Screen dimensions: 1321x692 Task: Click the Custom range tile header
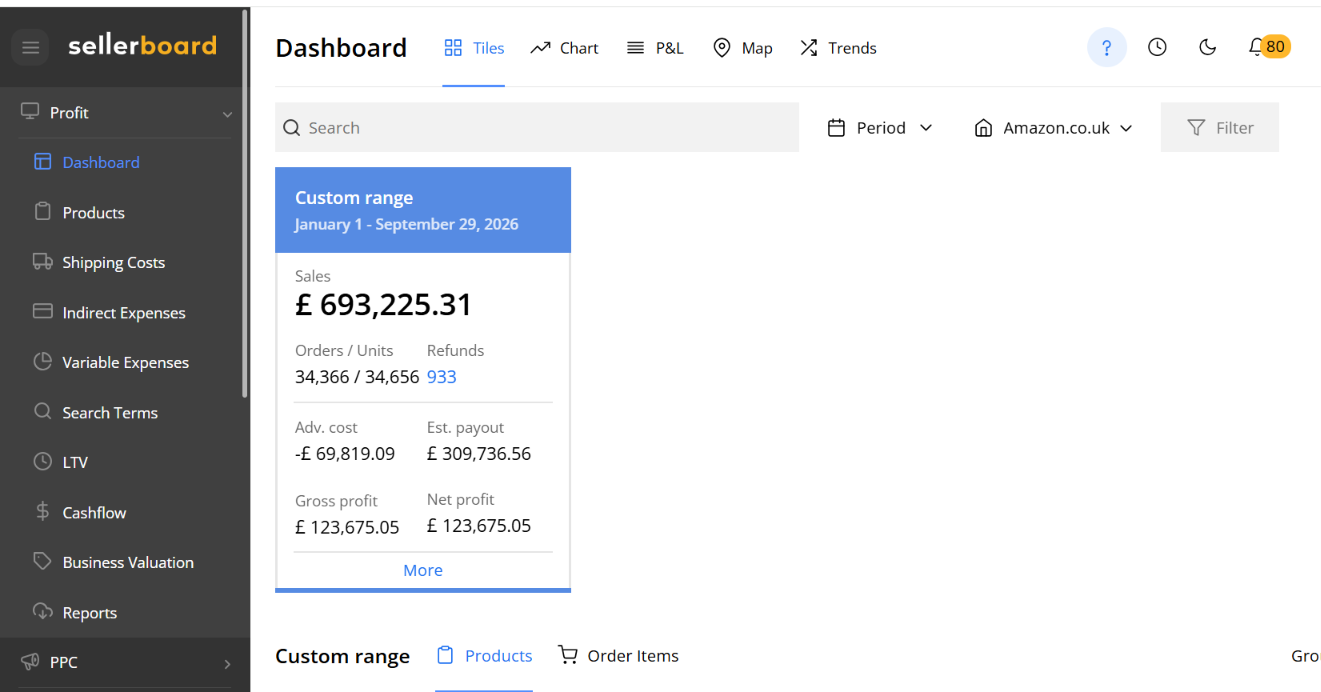423,210
